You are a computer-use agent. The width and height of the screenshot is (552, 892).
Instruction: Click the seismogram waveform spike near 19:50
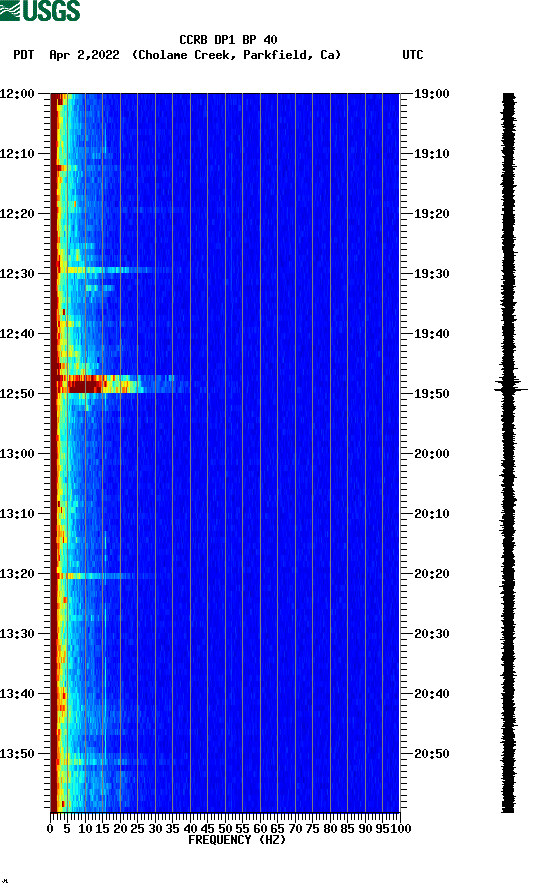pos(510,389)
